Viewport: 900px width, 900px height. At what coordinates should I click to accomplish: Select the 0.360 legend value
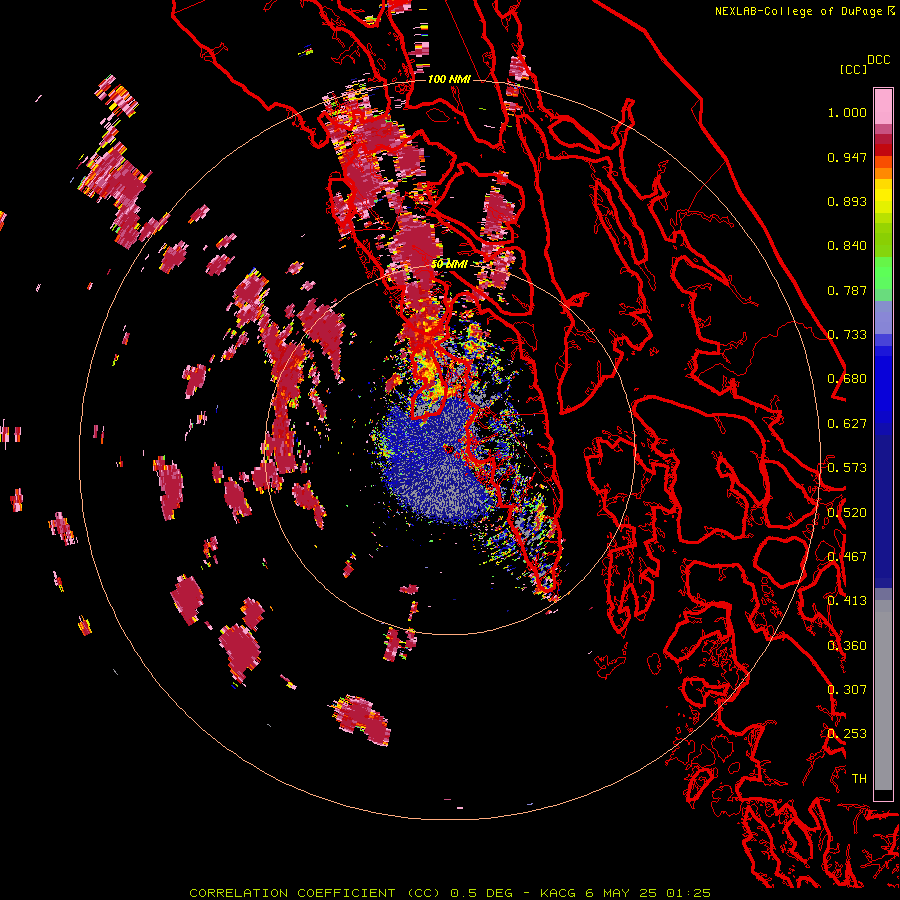[847, 645]
